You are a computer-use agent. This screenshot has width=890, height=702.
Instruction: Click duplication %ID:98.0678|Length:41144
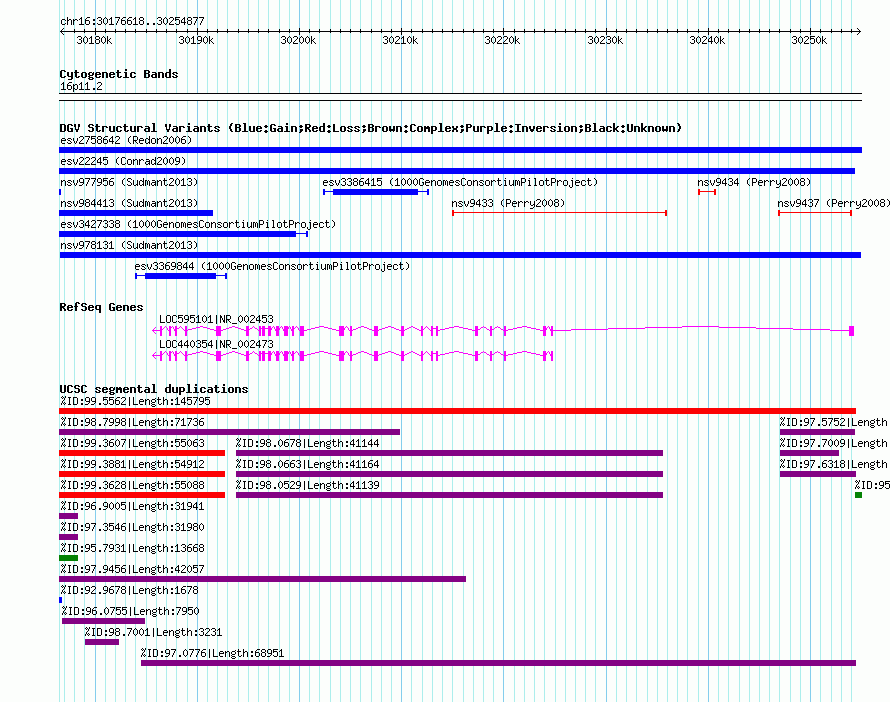tap(308, 443)
